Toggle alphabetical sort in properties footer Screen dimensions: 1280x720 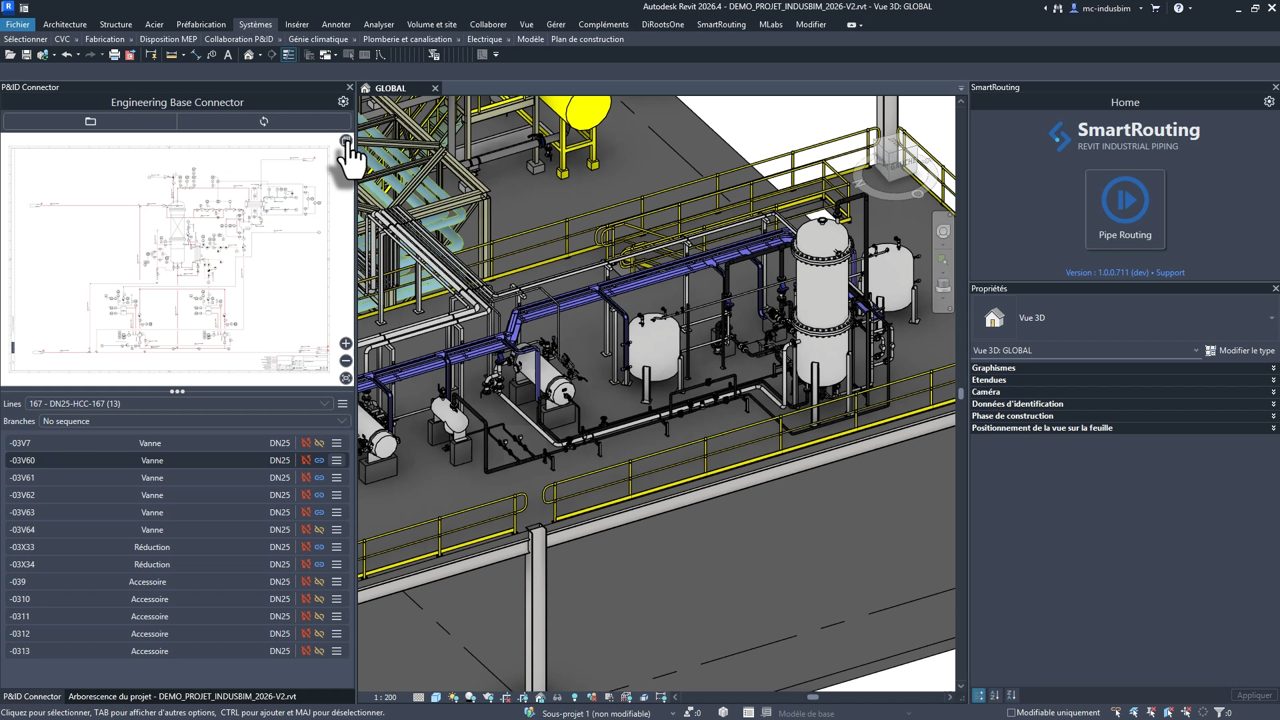(997, 695)
